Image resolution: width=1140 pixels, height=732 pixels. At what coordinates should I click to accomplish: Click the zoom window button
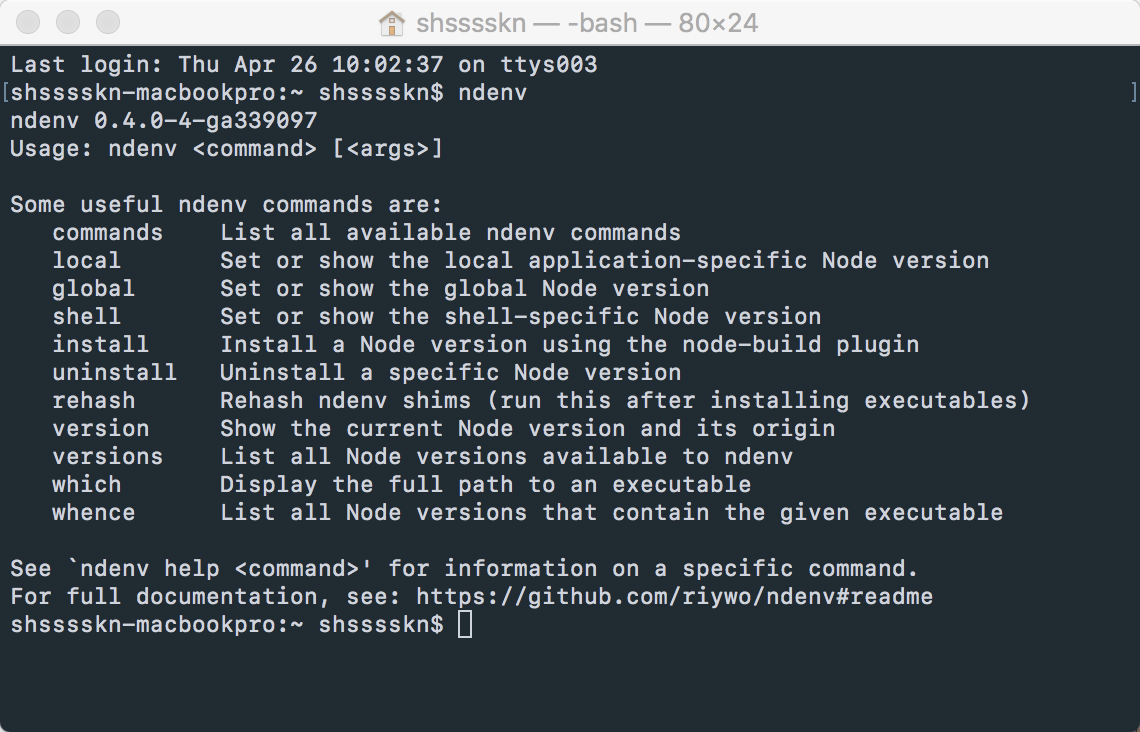pyautogui.click(x=108, y=22)
